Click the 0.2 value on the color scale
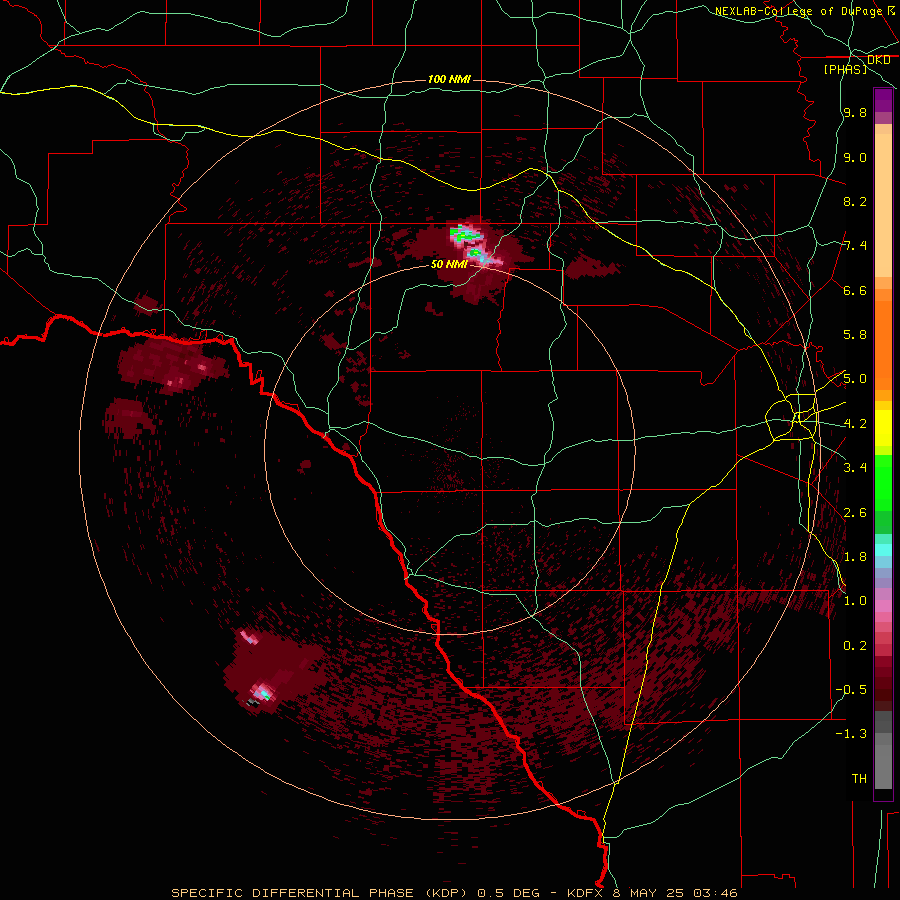 [x=855, y=646]
